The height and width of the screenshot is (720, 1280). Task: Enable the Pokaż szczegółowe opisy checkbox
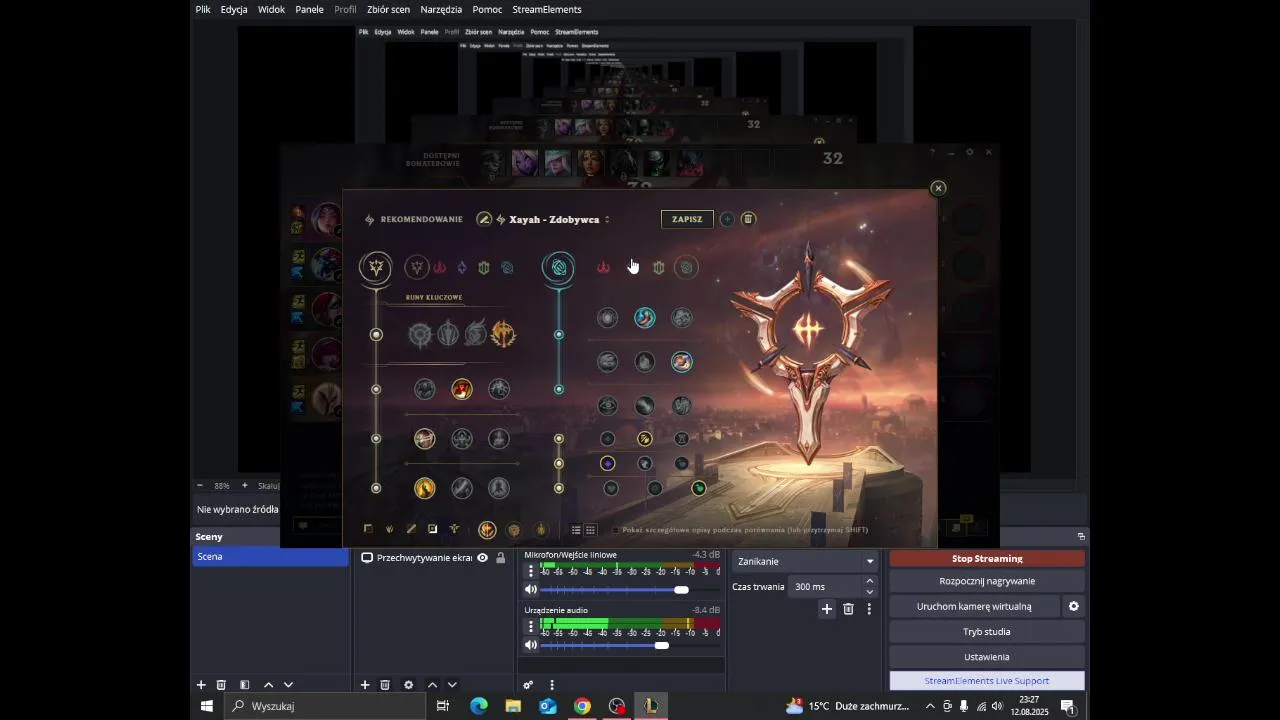click(615, 530)
